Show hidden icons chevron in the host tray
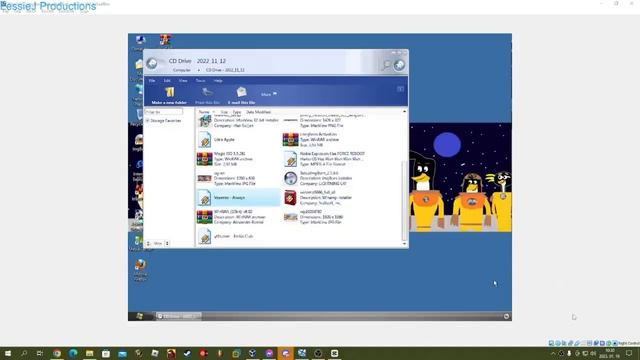Screen dimensions: 640x360 (x=553, y=353)
